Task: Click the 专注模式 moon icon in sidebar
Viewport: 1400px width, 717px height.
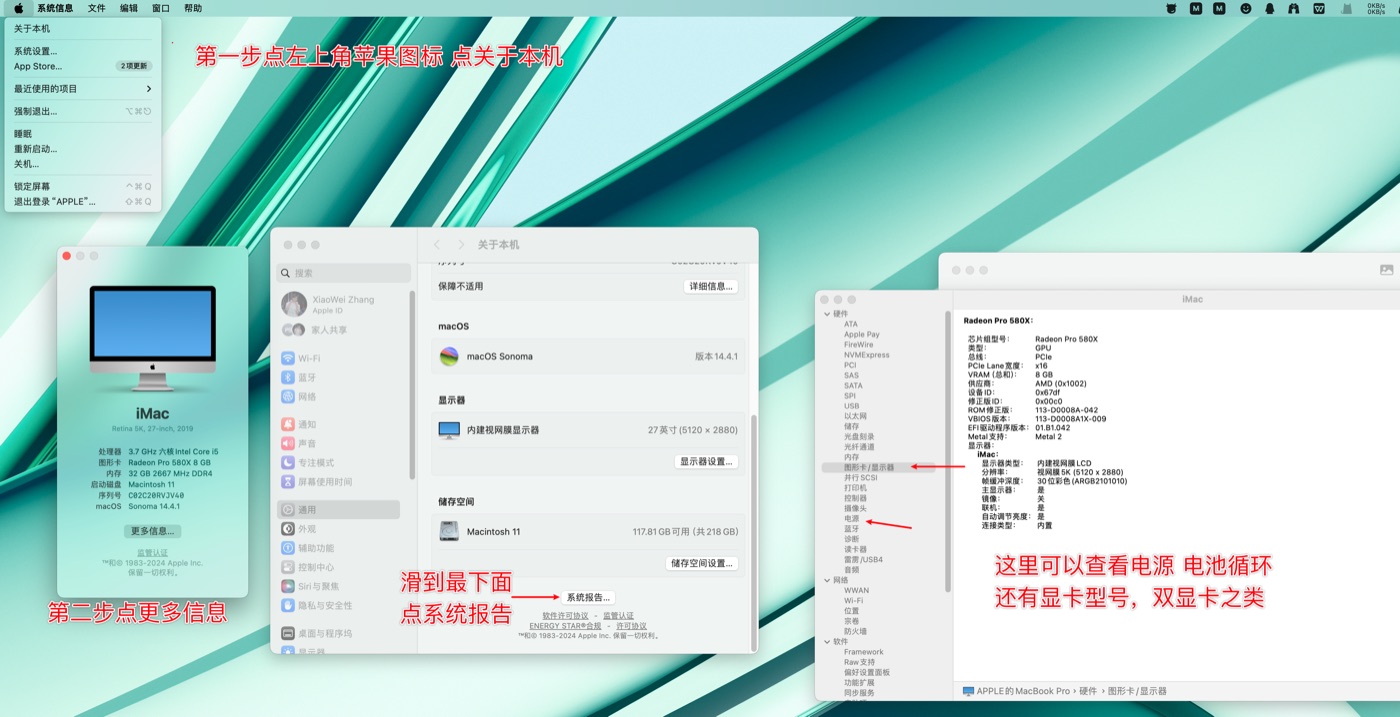Action: (288, 462)
